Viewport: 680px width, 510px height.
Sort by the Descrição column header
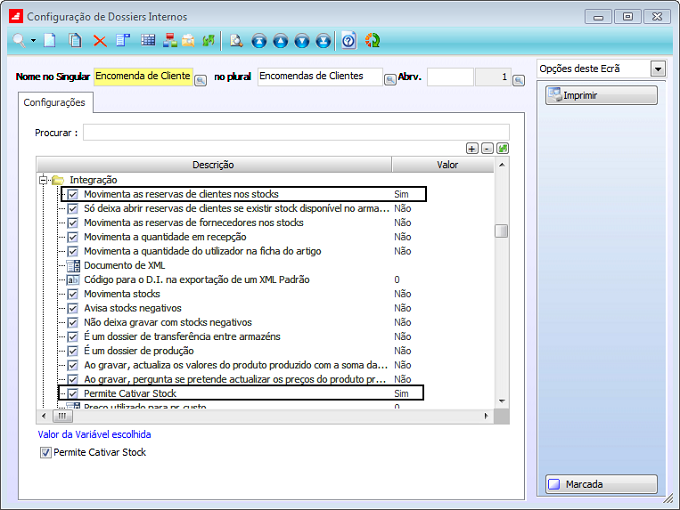click(214, 165)
